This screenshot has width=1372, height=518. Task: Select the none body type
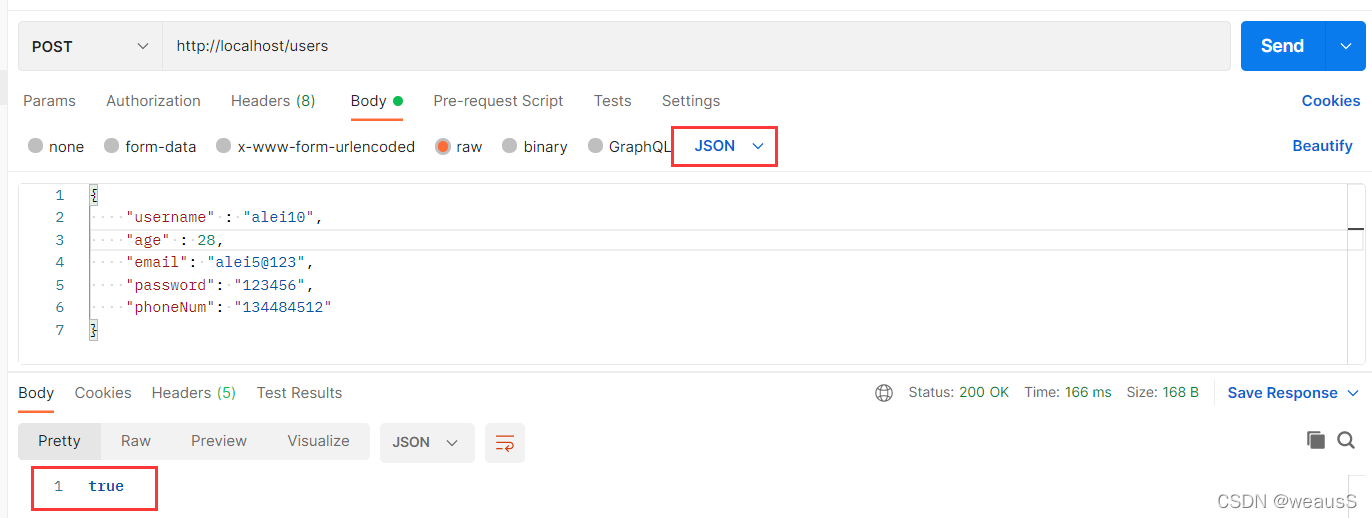(x=55, y=146)
